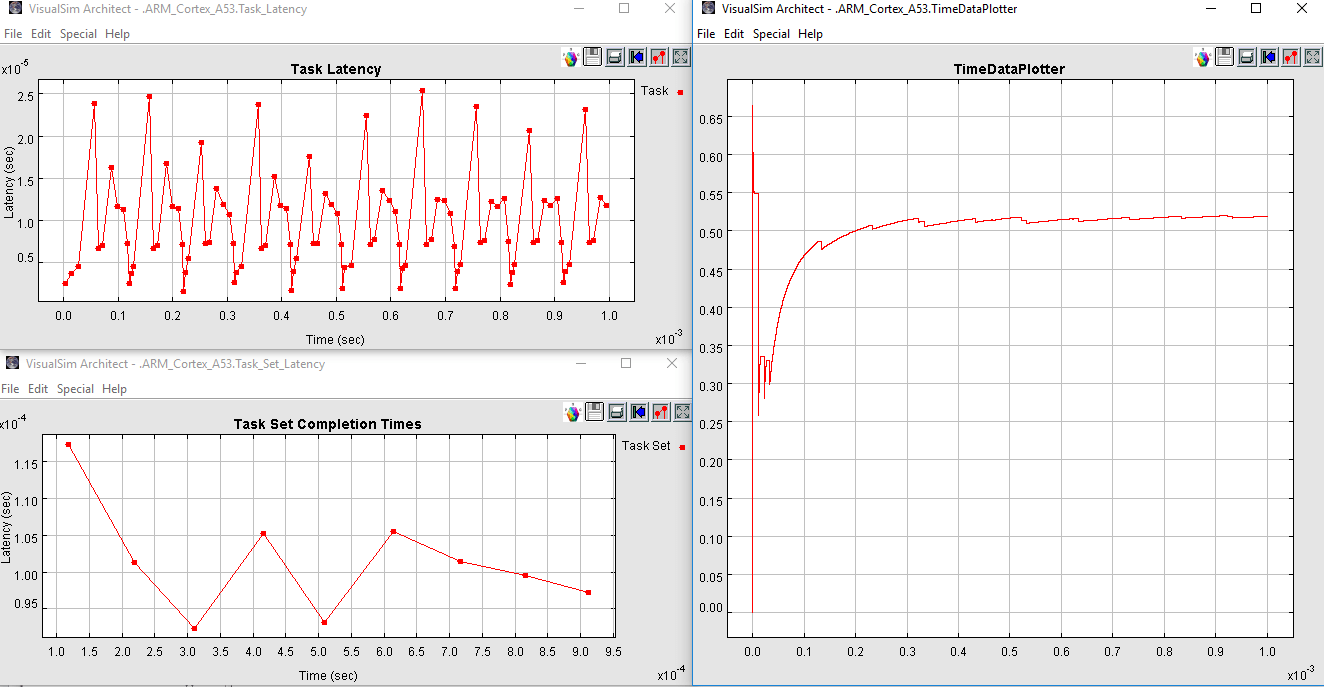Save the Task Latency plot with floppy icon
1324x687 pixels.
tap(593, 57)
